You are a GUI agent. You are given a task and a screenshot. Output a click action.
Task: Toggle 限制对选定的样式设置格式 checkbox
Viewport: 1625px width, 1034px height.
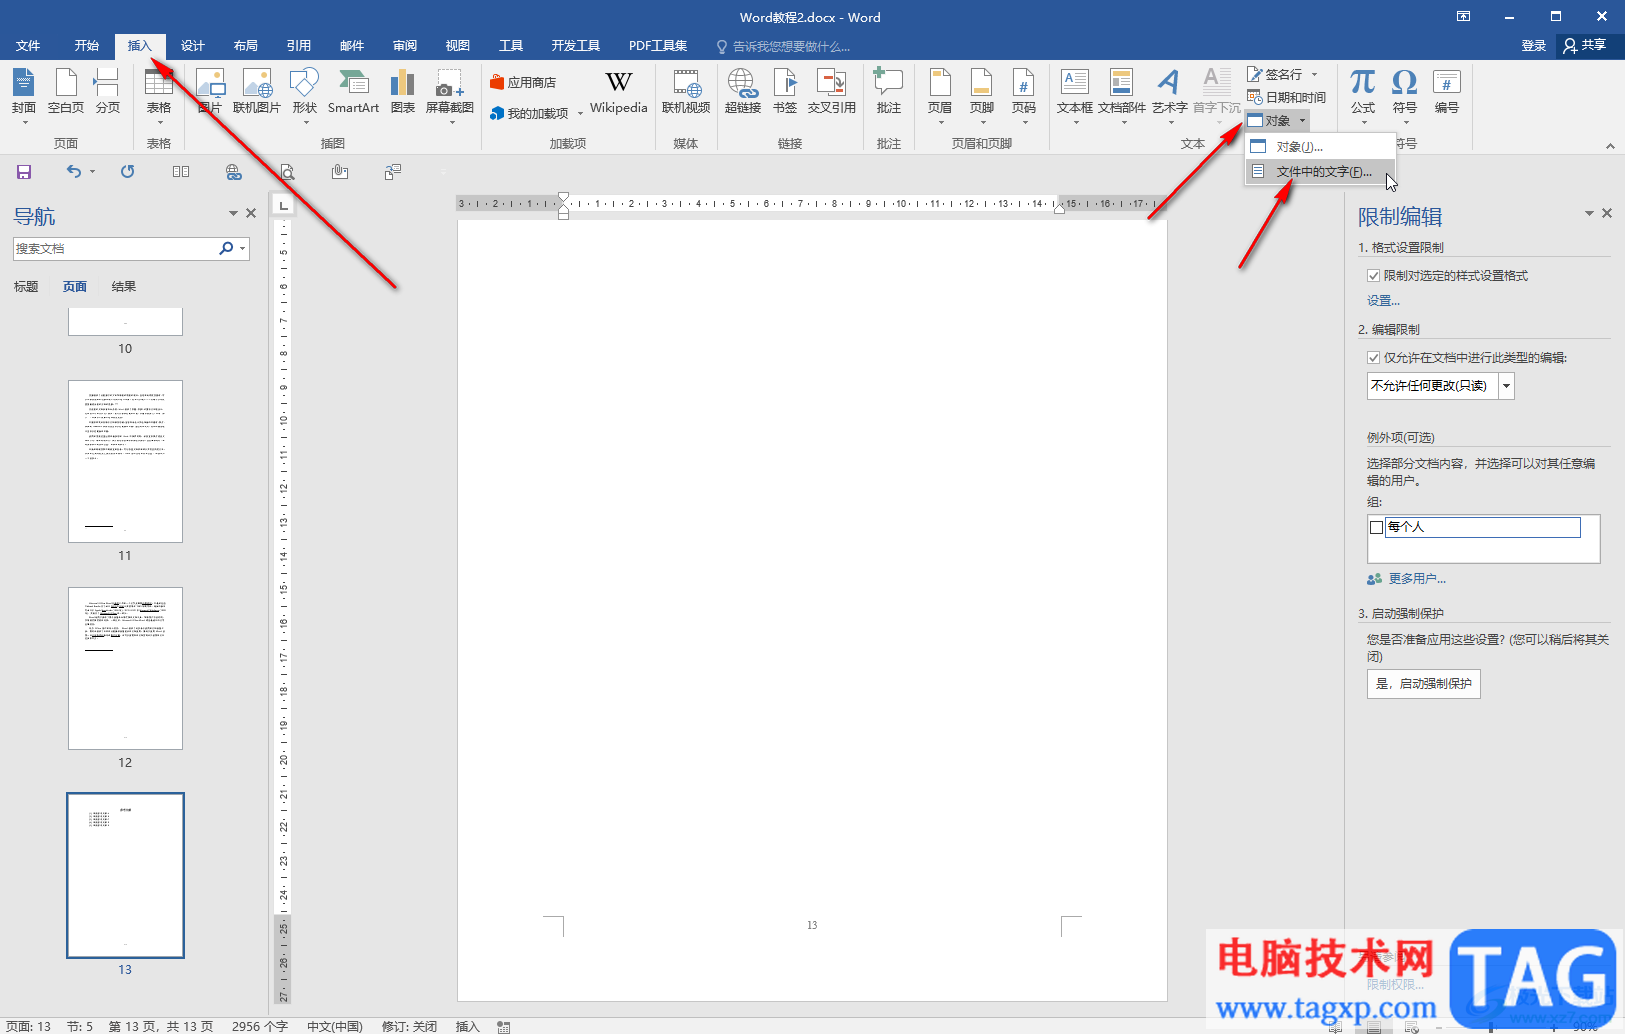click(x=1374, y=276)
